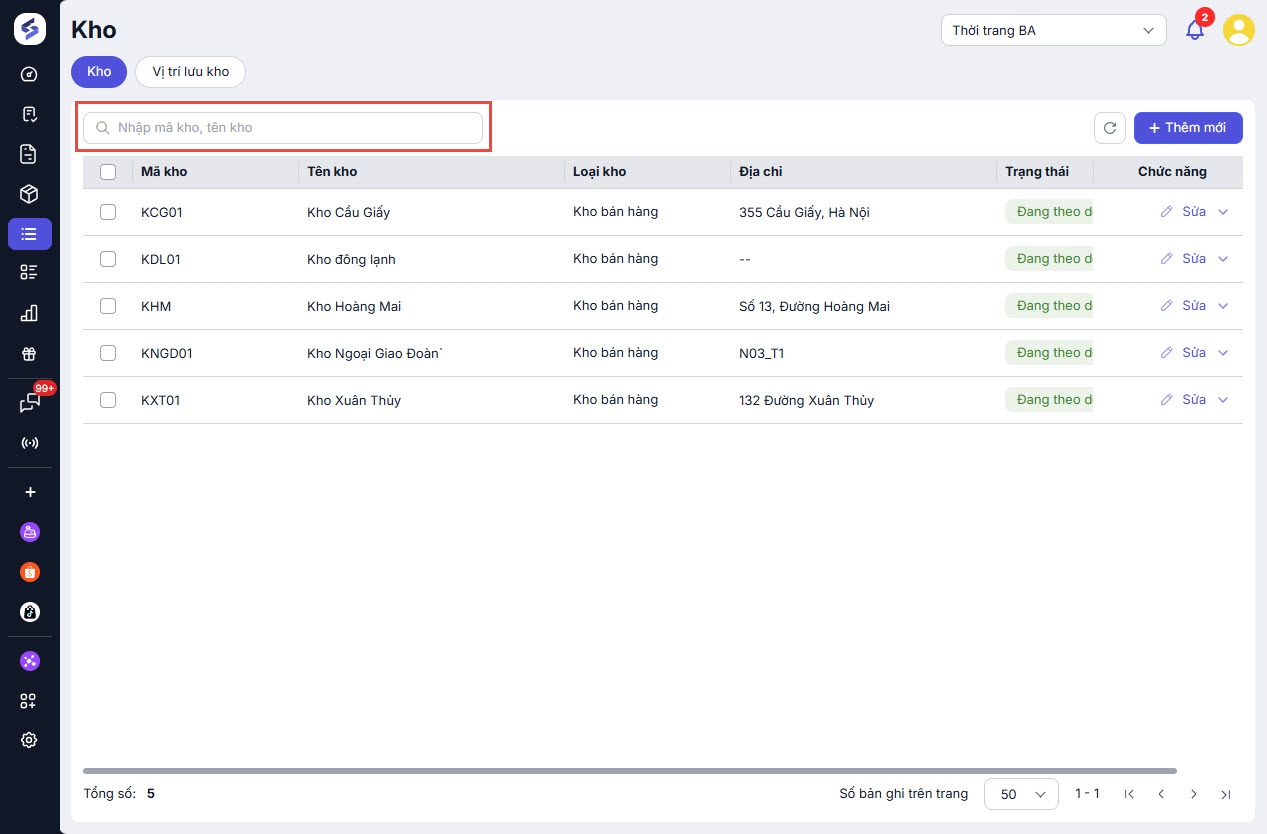Image resolution: width=1267 pixels, height=834 pixels.
Task: Click Sửa for Kho đông lạnh
Action: pos(1194,259)
